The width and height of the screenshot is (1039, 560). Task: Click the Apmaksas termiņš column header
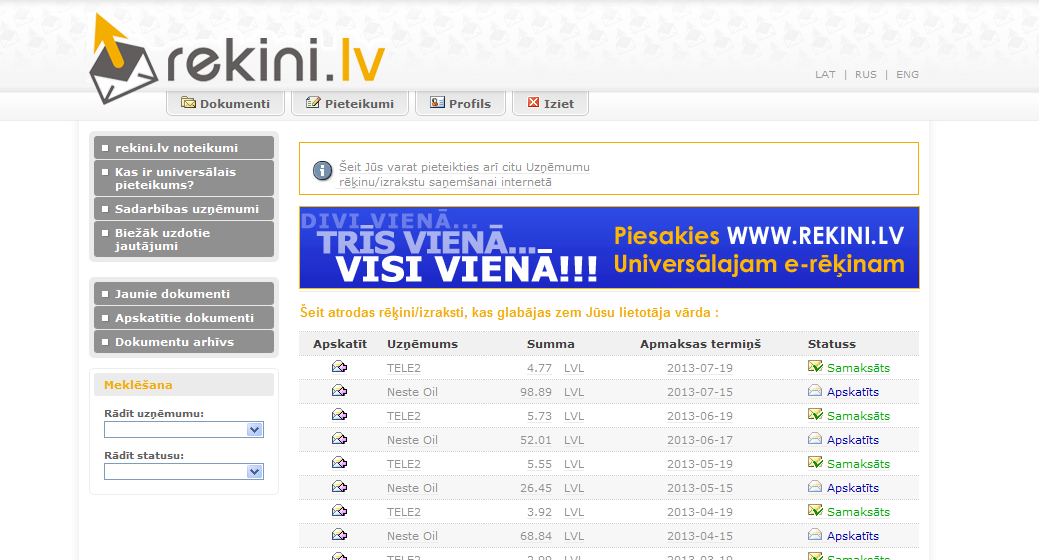point(700,344)
